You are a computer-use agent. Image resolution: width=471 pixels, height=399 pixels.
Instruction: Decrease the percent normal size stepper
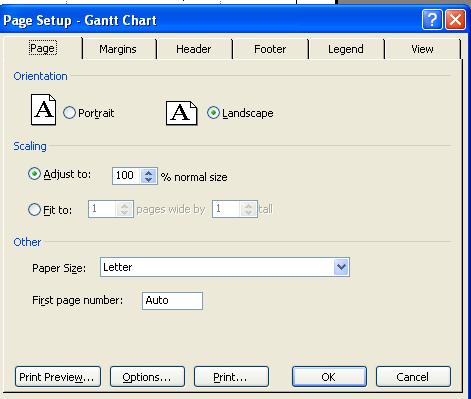pos(149,180)
